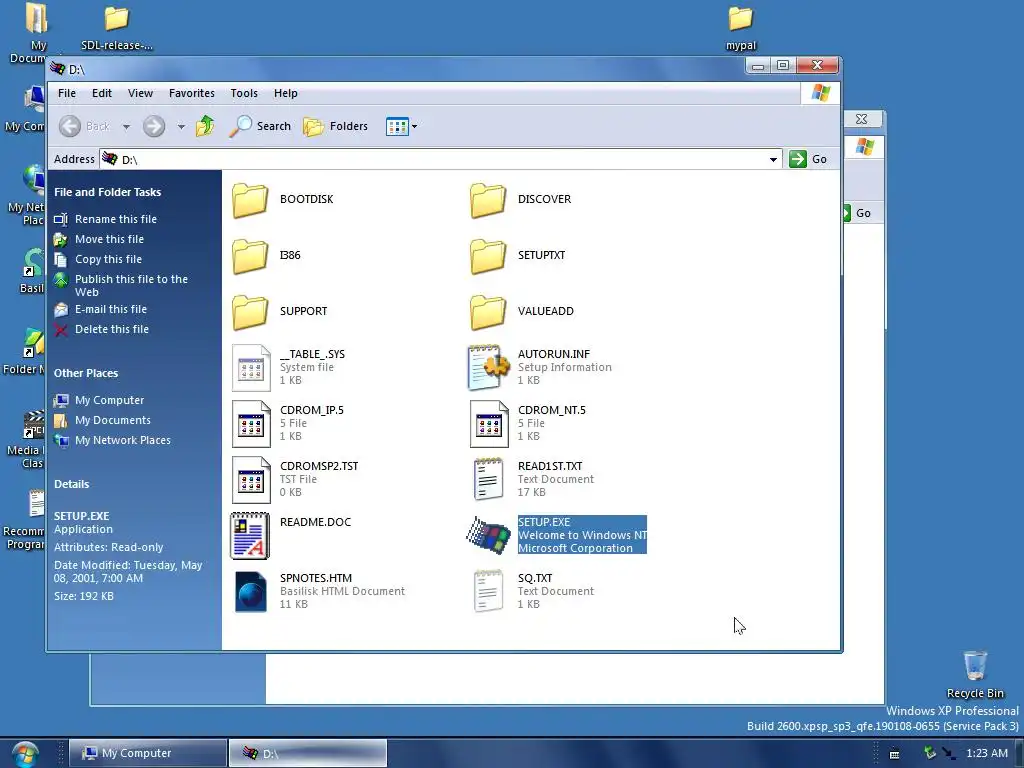Open the BOOTDISK folder icon

point(250,199)
